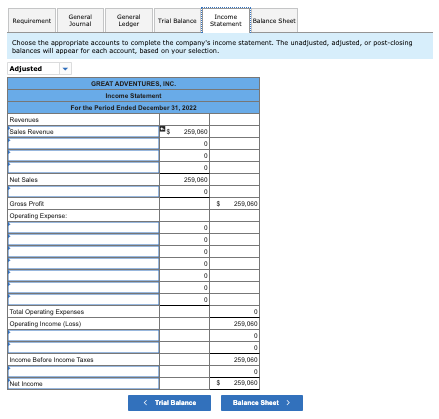
Task: Select empty account field directly below Sales Revenue
Action: coord(84,144)
